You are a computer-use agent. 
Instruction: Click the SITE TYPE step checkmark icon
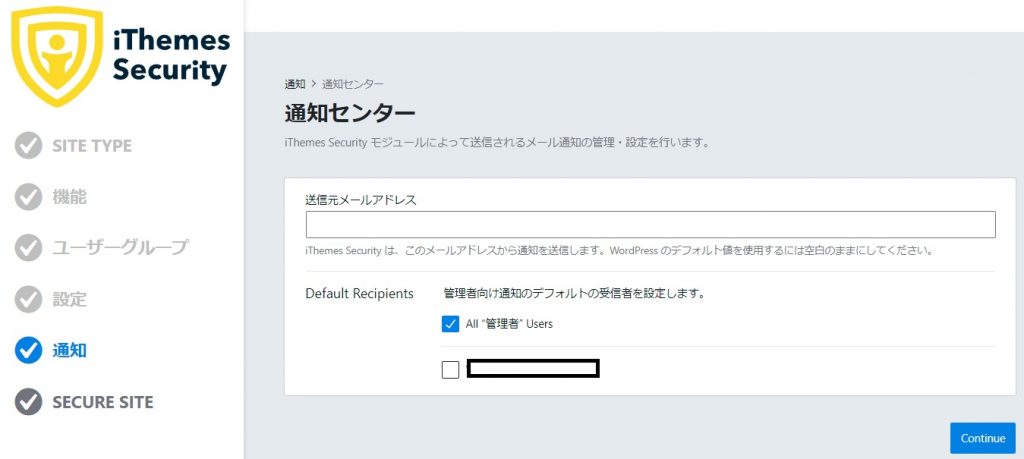28,146
